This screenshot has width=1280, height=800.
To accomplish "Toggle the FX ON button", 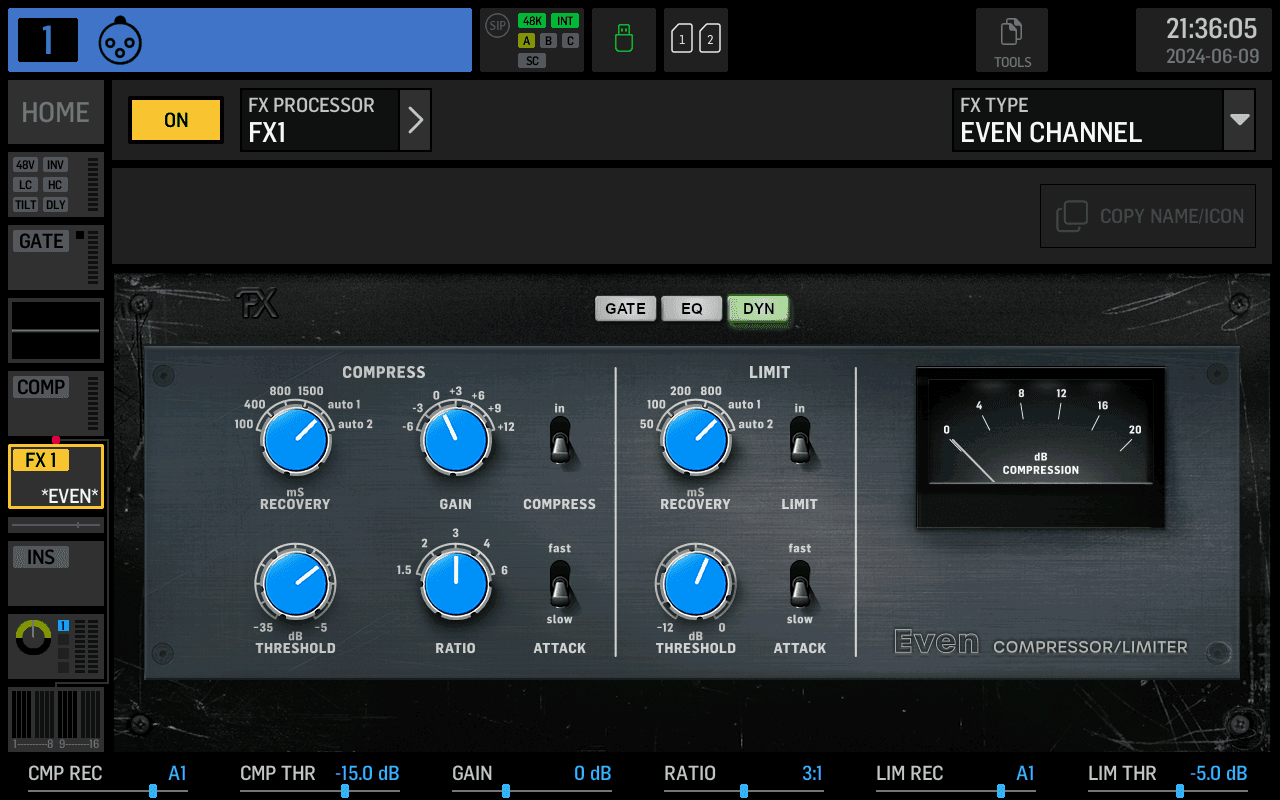I will 176,120.
